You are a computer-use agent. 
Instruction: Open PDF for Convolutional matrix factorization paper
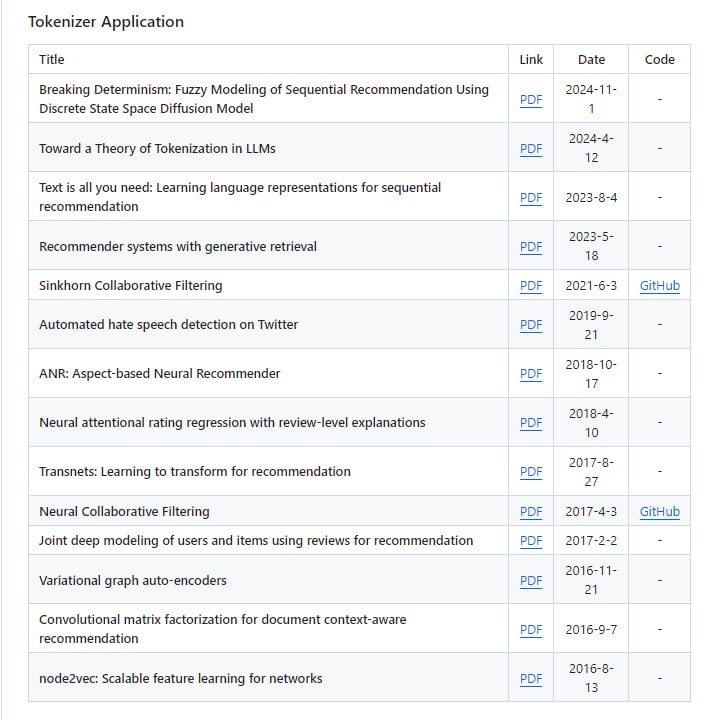[531, 629]
